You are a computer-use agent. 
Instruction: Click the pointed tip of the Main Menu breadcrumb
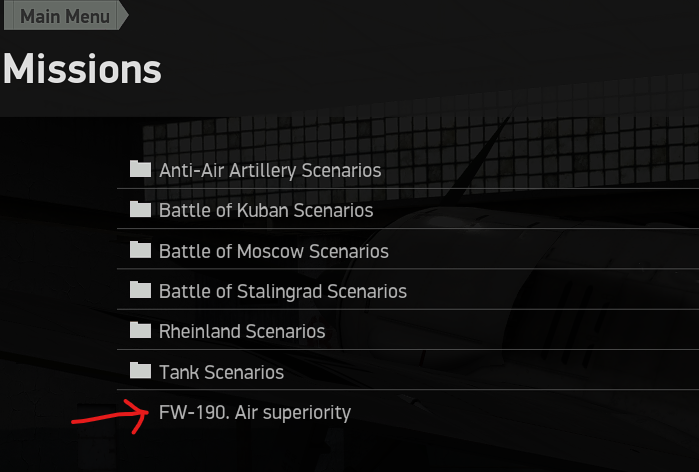pyautogui.click(x=124, y=16)
